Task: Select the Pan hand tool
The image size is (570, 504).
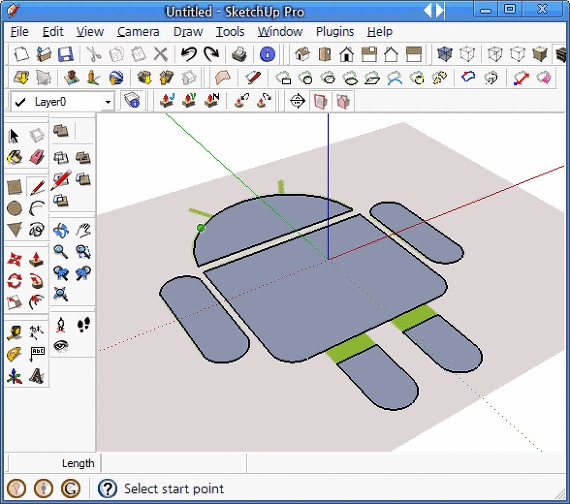Action: [x=83, y=230]
